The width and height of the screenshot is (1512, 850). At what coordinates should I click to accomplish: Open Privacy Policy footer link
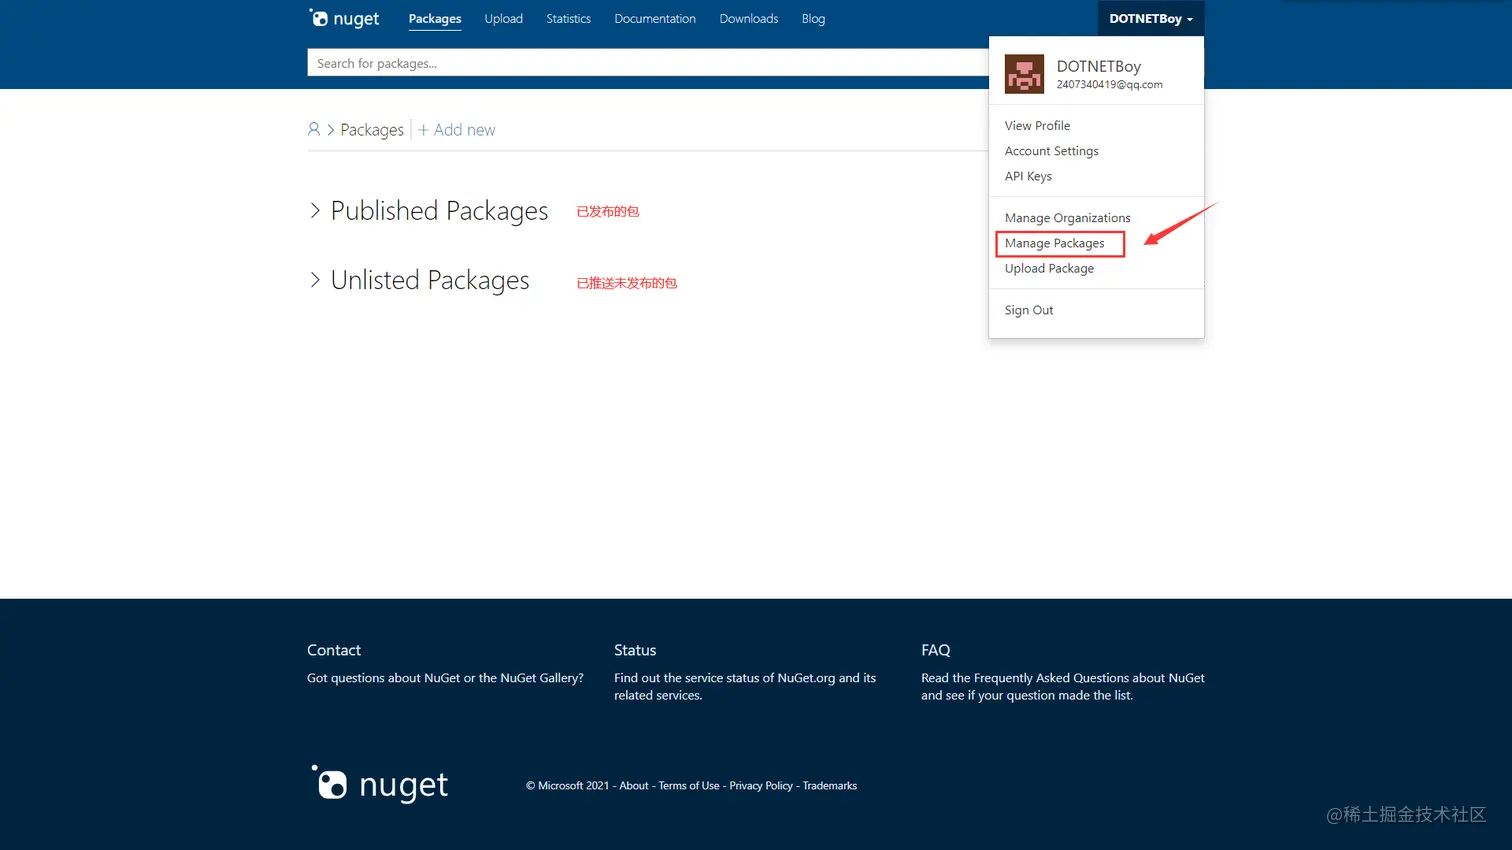pos(761,786)
